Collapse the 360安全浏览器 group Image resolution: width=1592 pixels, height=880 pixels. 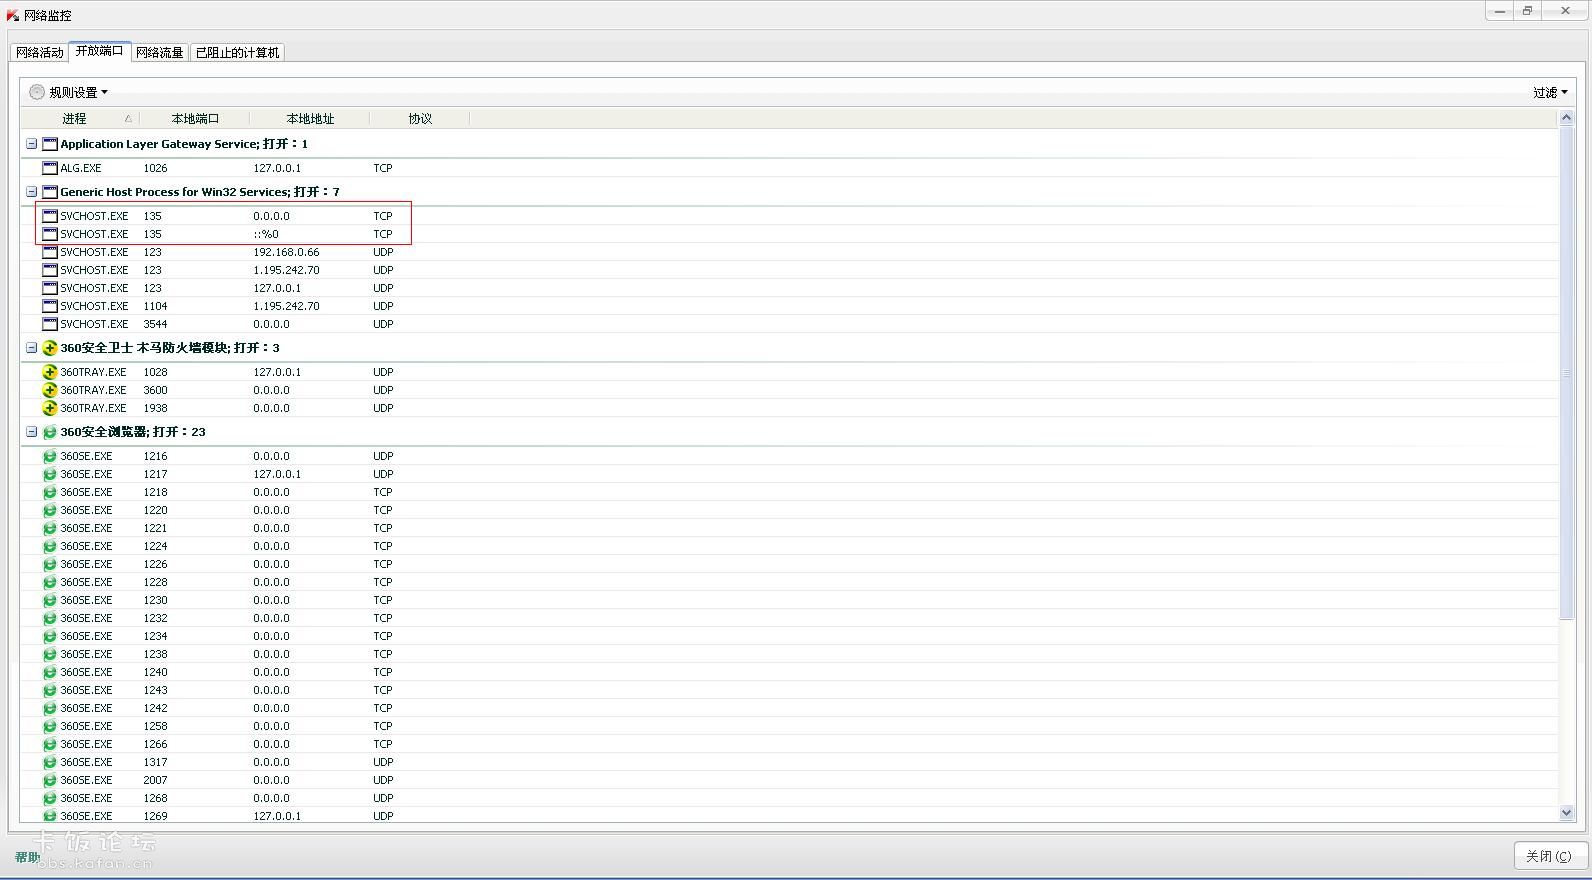coord(31,432)
